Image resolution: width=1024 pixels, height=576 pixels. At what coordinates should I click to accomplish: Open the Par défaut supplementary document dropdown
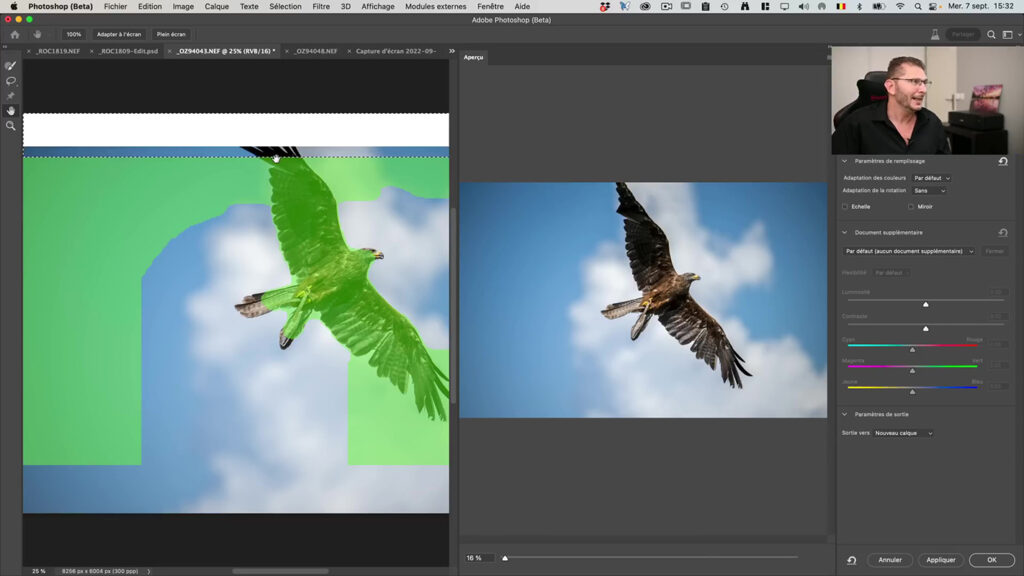[909, 251]
